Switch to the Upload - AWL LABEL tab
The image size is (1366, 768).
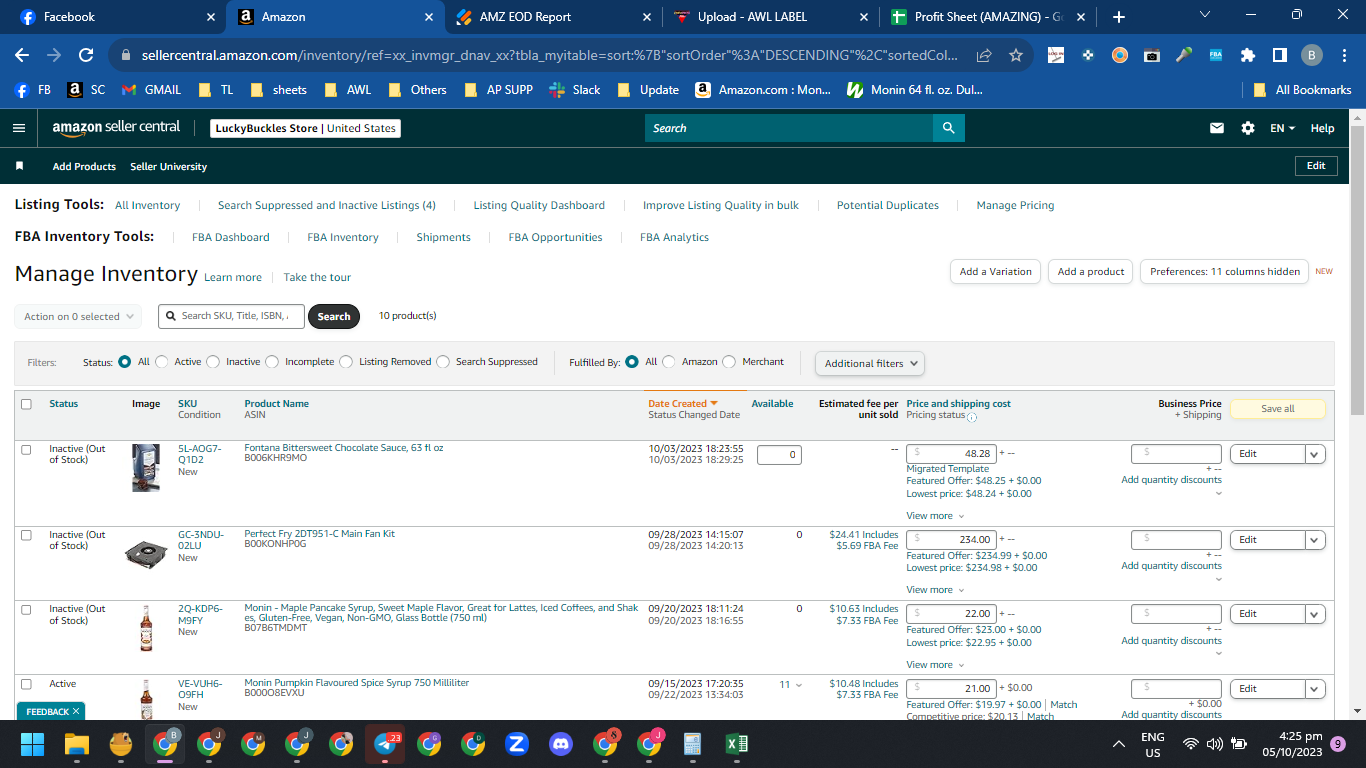pos(769,17)
